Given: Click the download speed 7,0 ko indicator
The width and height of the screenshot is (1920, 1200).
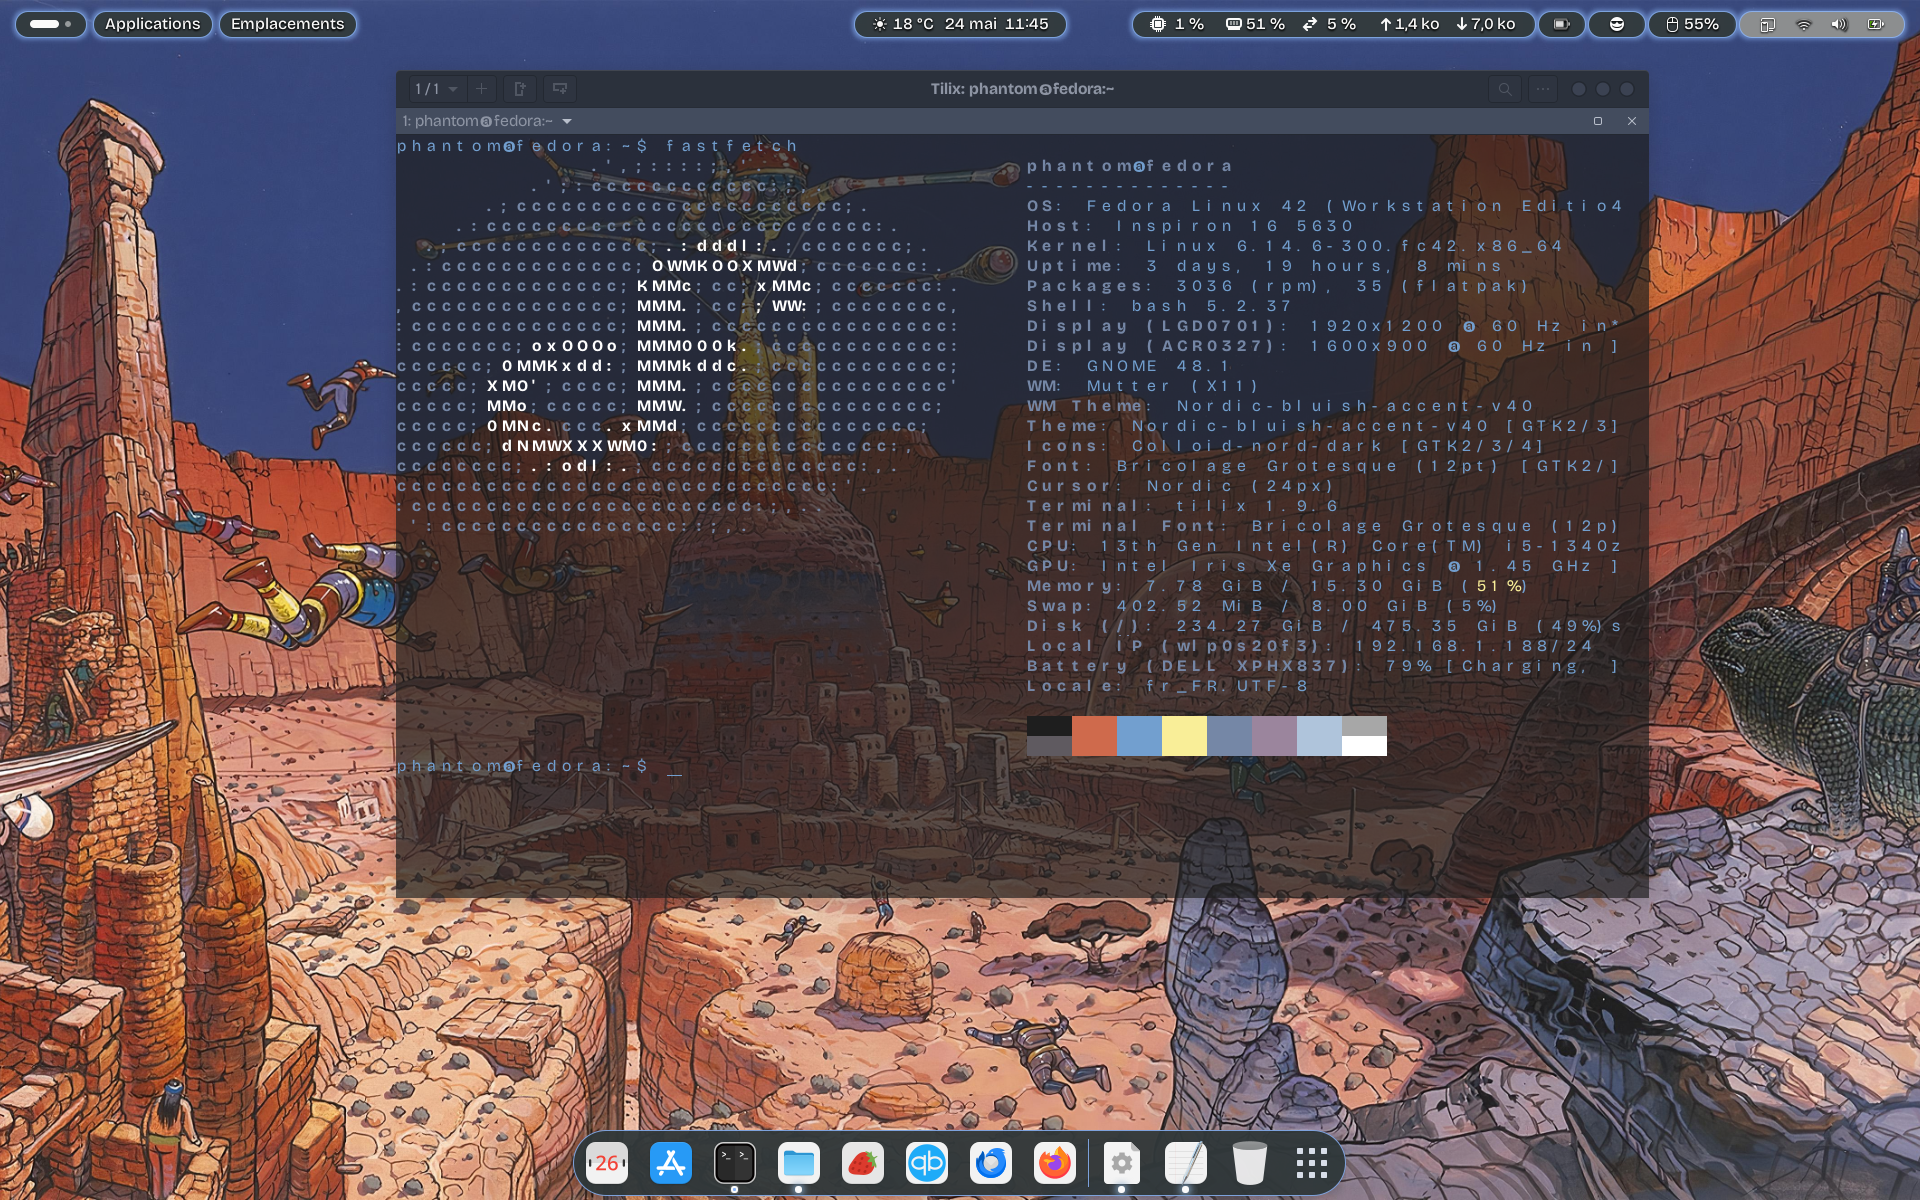Looking at the screenshot, I should tap(1486, 24).
